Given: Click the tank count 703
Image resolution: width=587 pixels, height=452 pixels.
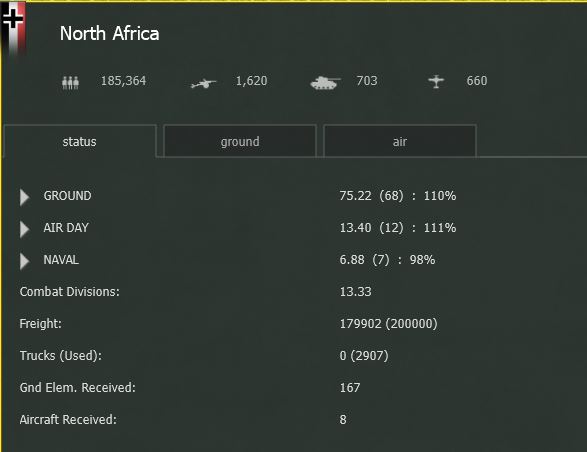Looking at the screenshot, I should 367,81.
